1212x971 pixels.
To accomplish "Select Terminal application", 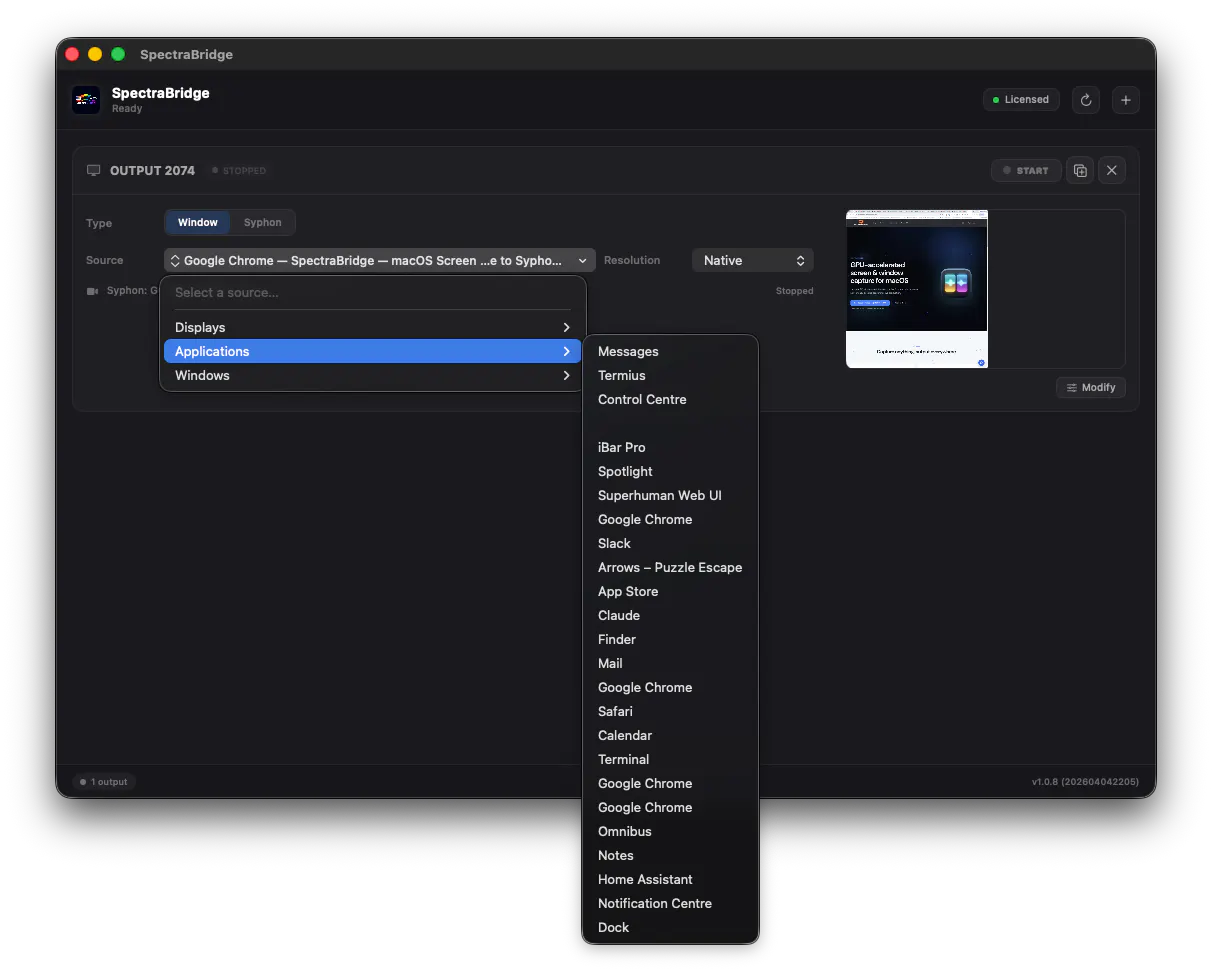I will [x=670, y=759].
